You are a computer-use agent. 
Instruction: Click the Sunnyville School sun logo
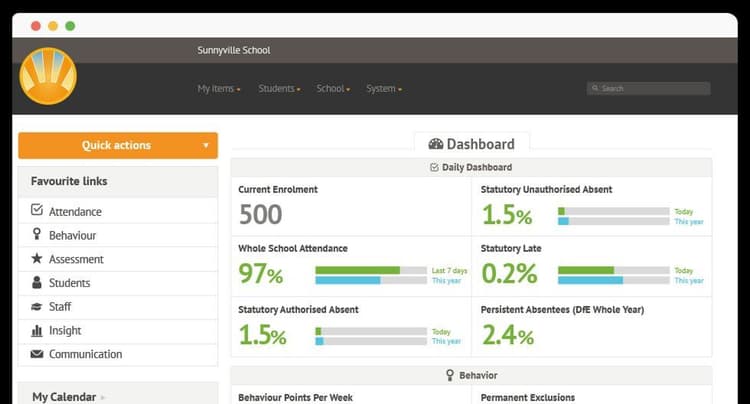pyautogui.click(x=48, y=76)
